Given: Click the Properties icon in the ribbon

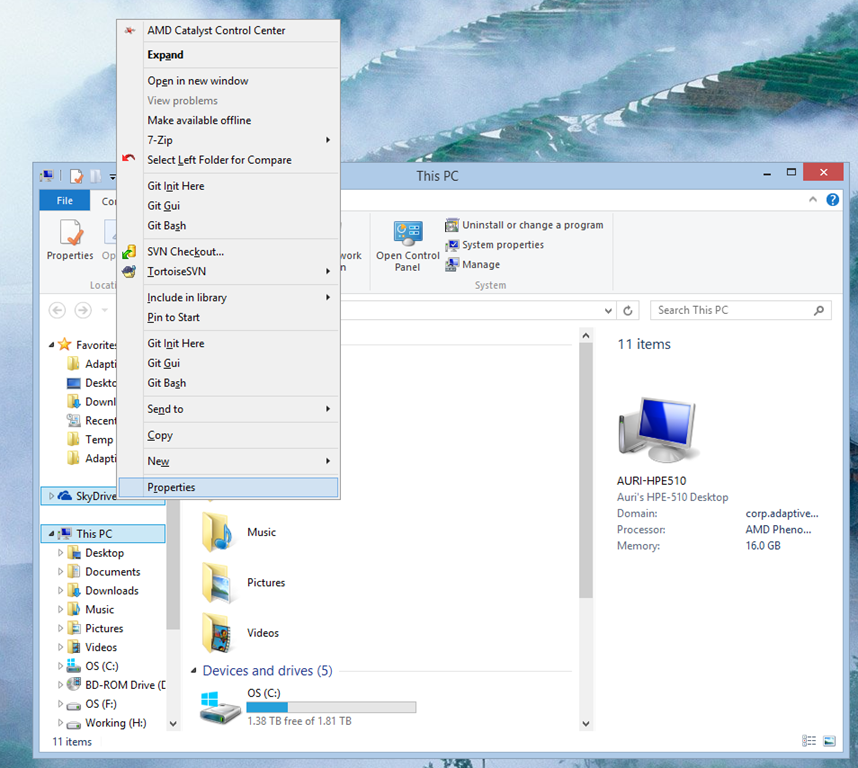Looking at the screenshot, I should pos(70,235).
